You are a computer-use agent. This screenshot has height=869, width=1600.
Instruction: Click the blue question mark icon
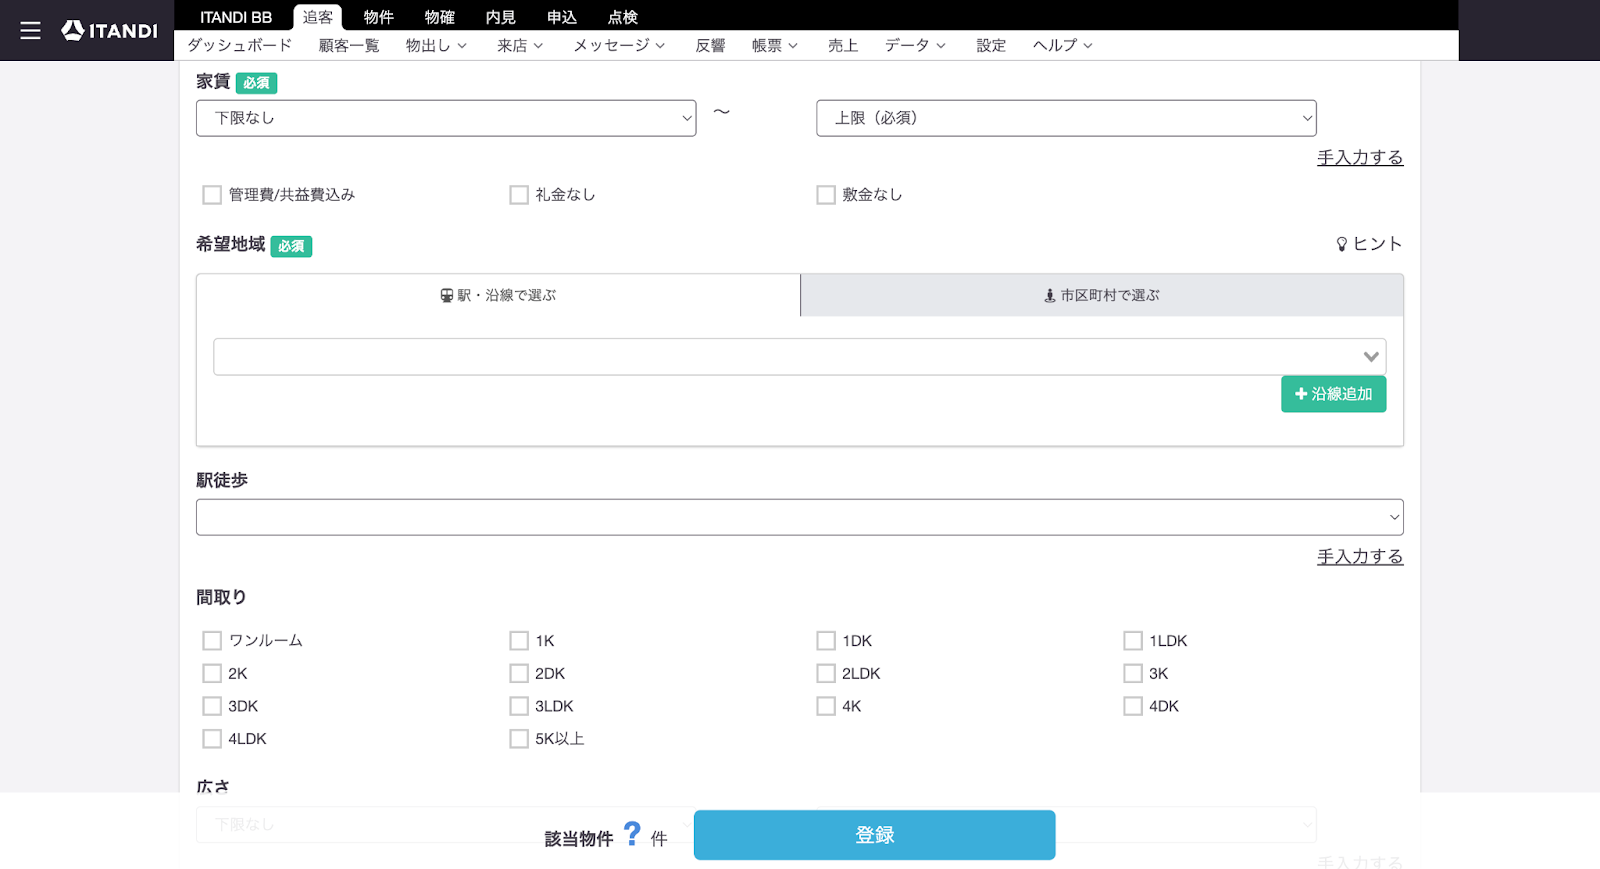tap(632, 833)
